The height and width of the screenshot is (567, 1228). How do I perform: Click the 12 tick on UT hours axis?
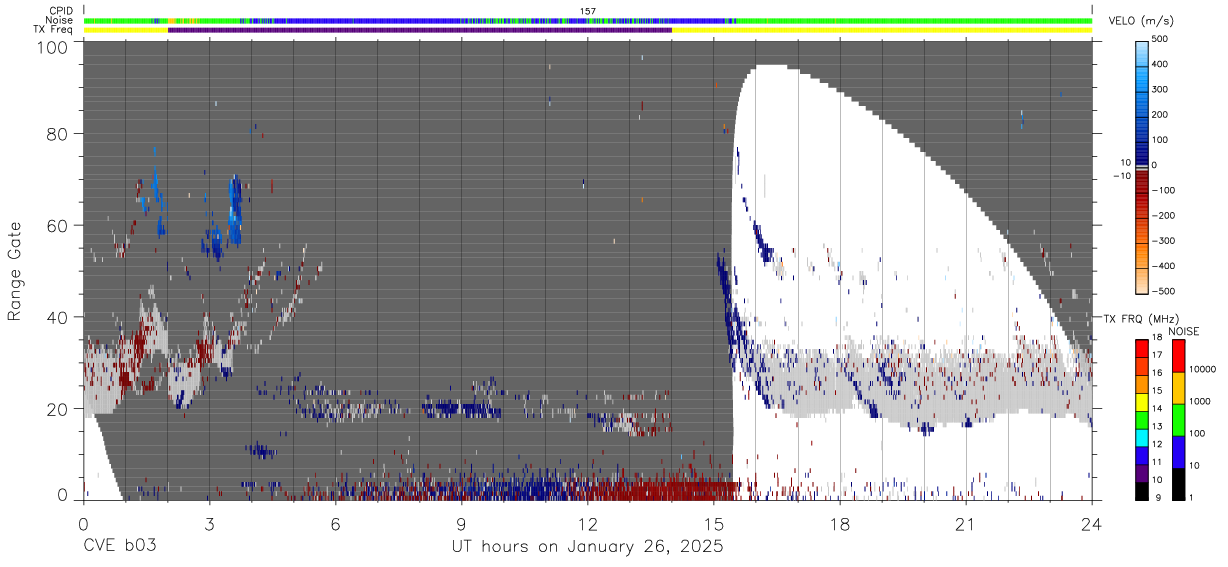(588, 523)
